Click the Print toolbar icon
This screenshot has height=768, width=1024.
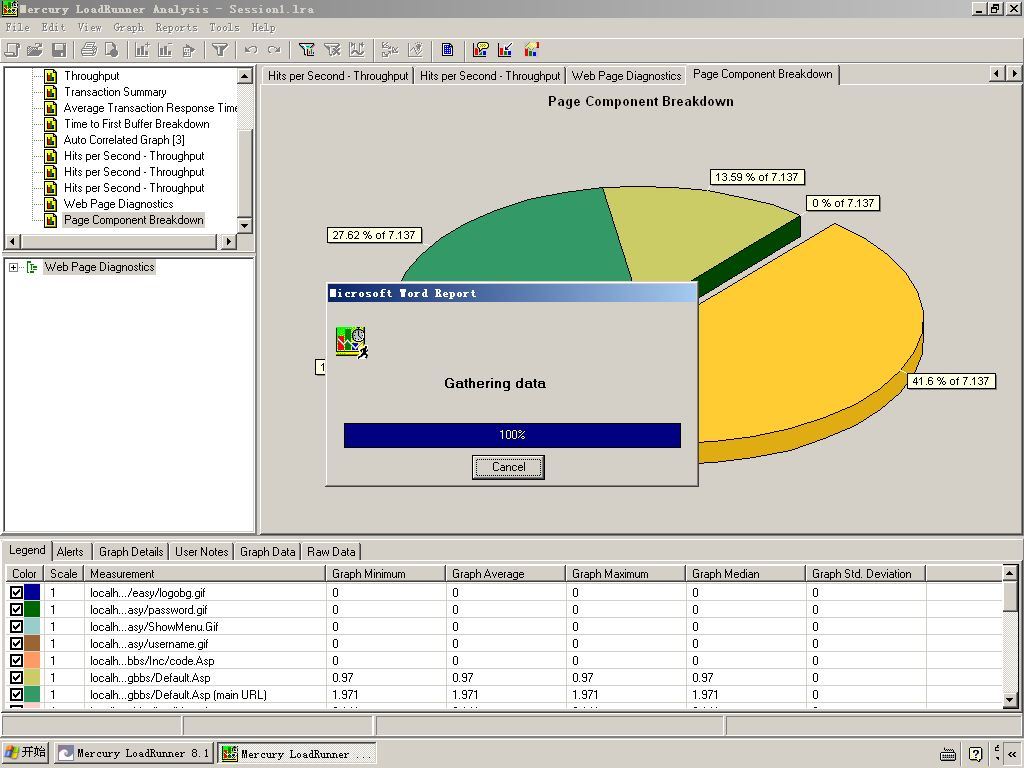(x=89, y=50)
